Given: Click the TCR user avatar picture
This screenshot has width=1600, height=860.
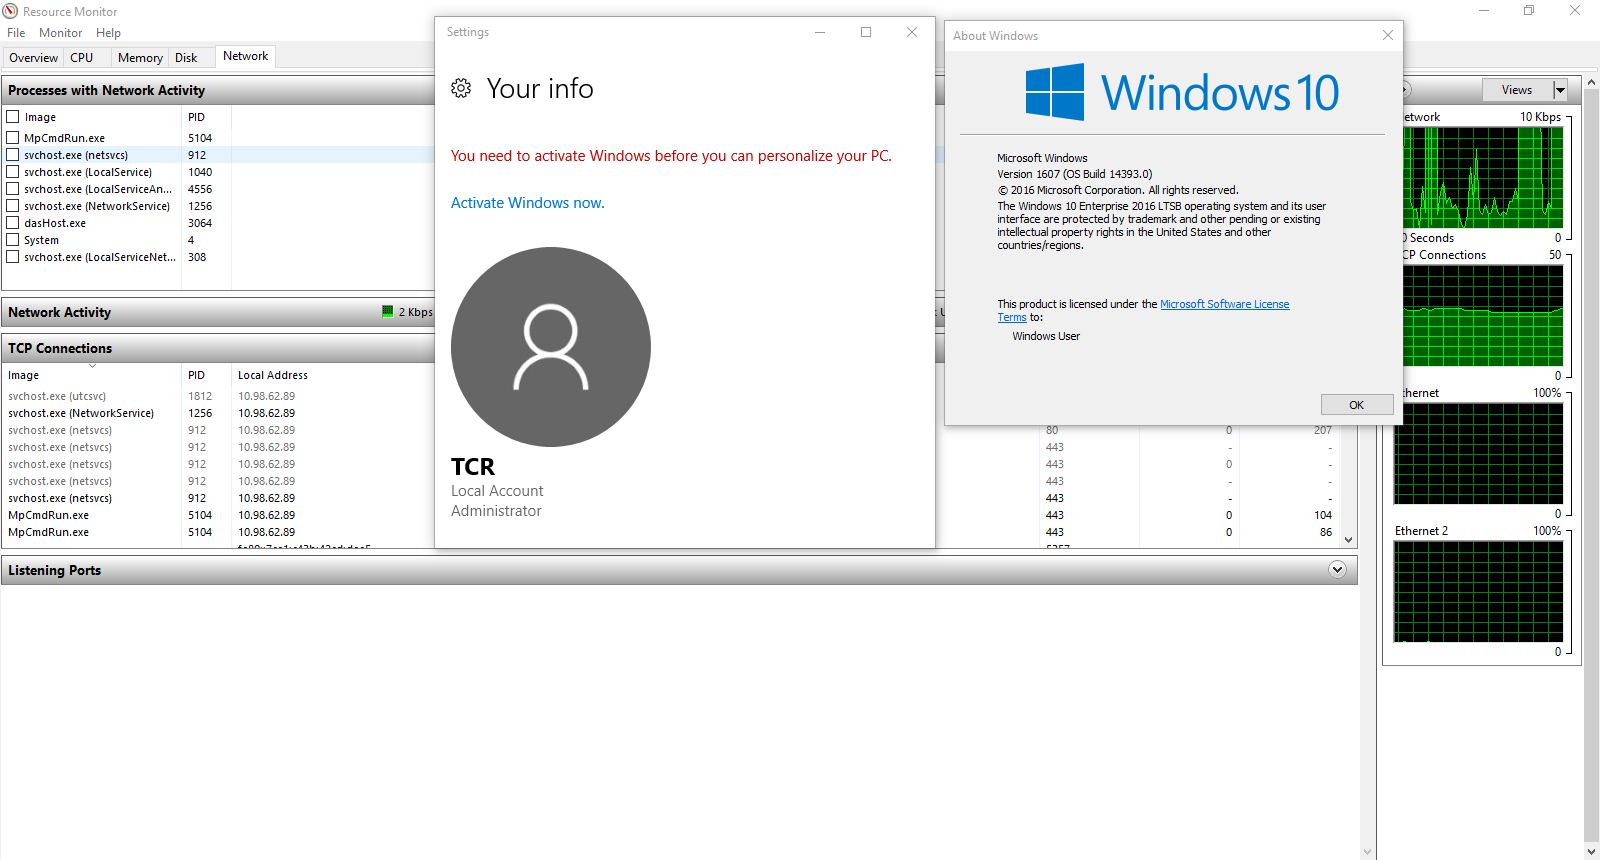Looking at the screenshot, I should pyautogui.click(x=551, y=347).
